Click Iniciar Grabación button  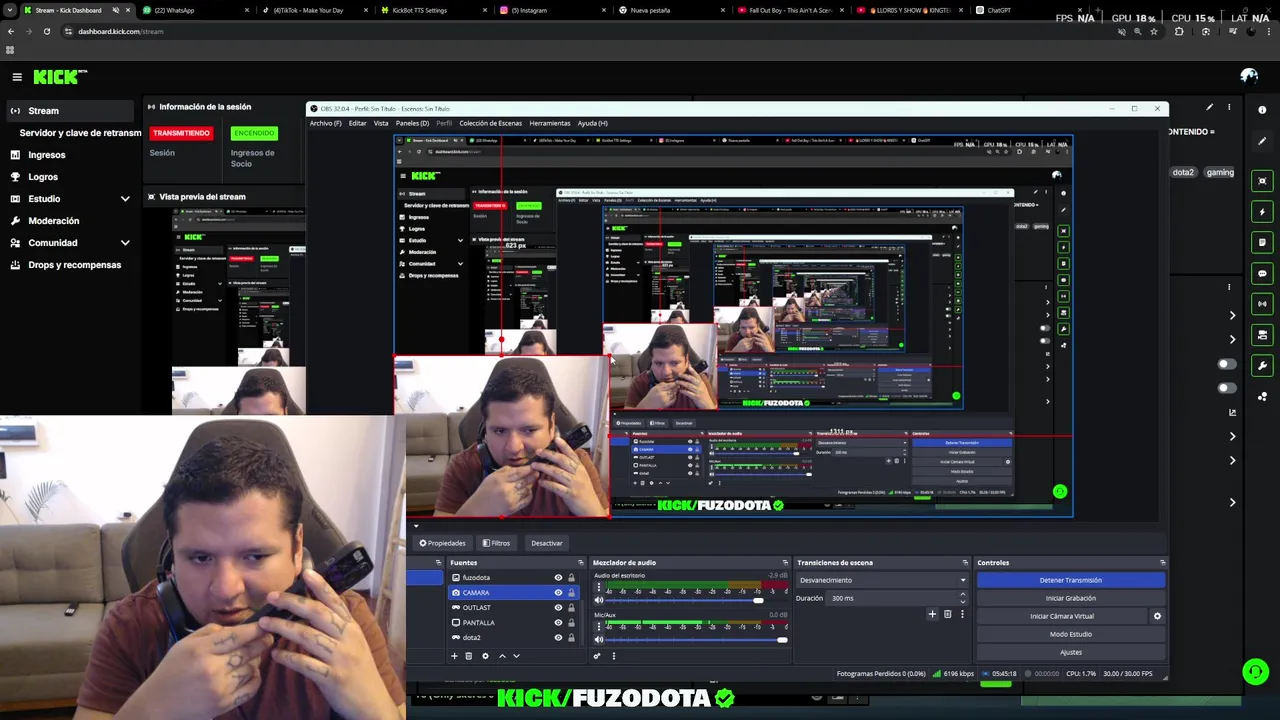[1070, 598]
